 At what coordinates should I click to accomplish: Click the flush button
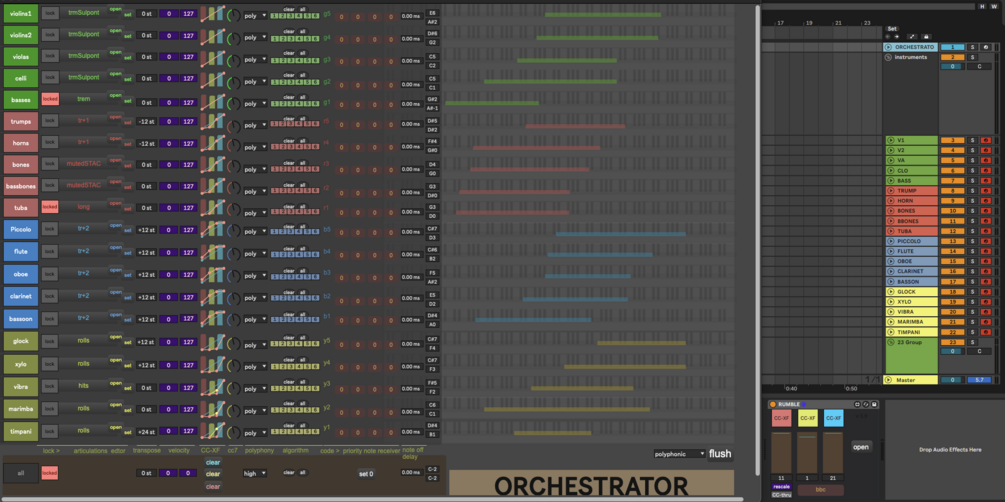(x=720, y=454)
